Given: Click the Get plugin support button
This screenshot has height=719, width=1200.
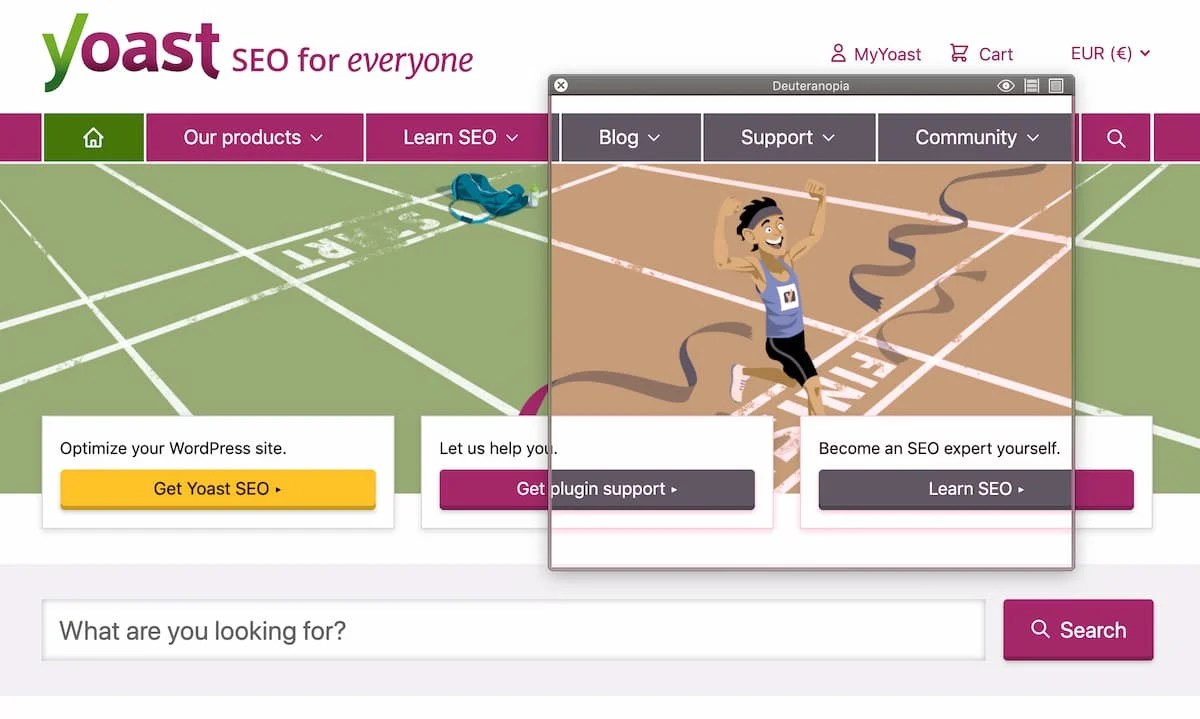Looking at the screenshot, I should tap(597, 489).
